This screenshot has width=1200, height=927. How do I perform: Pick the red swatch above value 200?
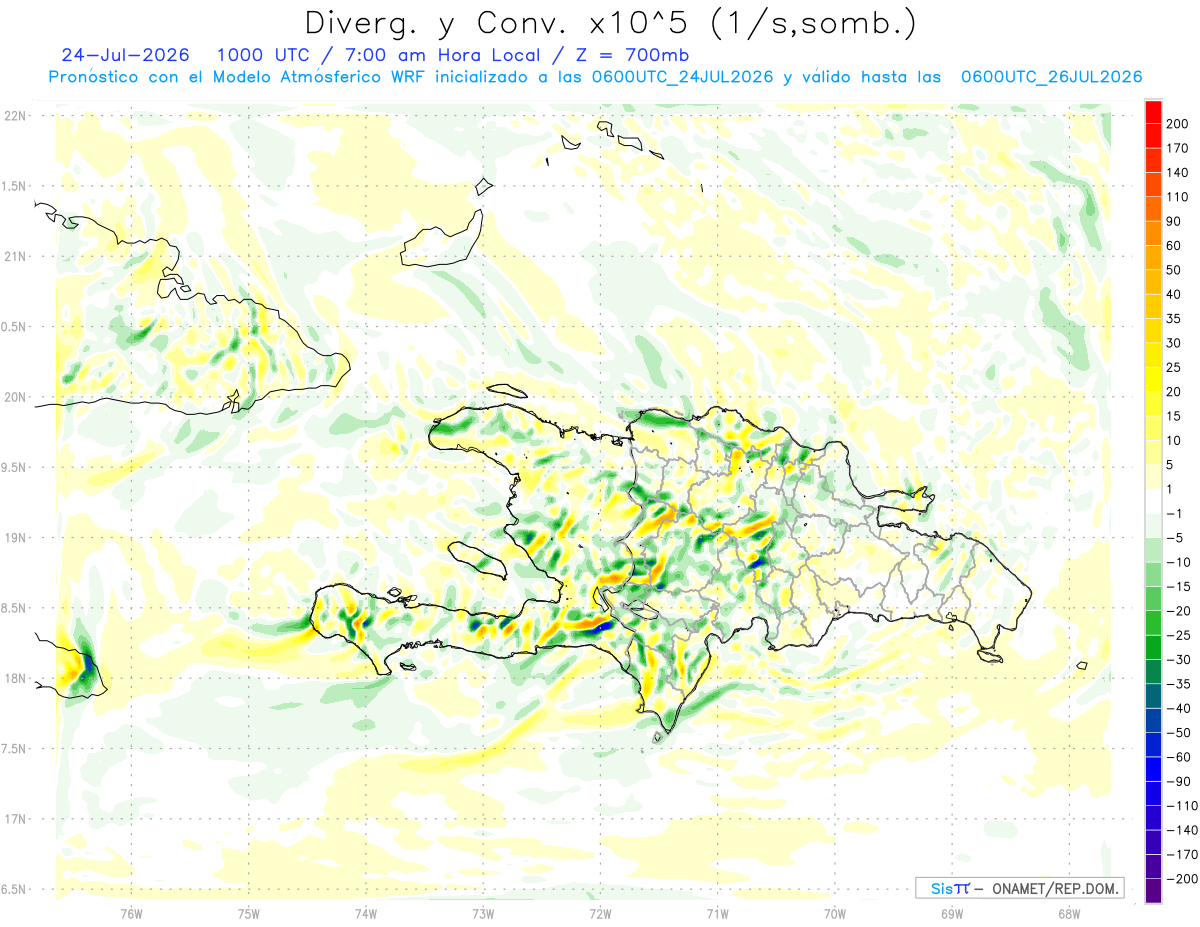(x=1153, y=110)
